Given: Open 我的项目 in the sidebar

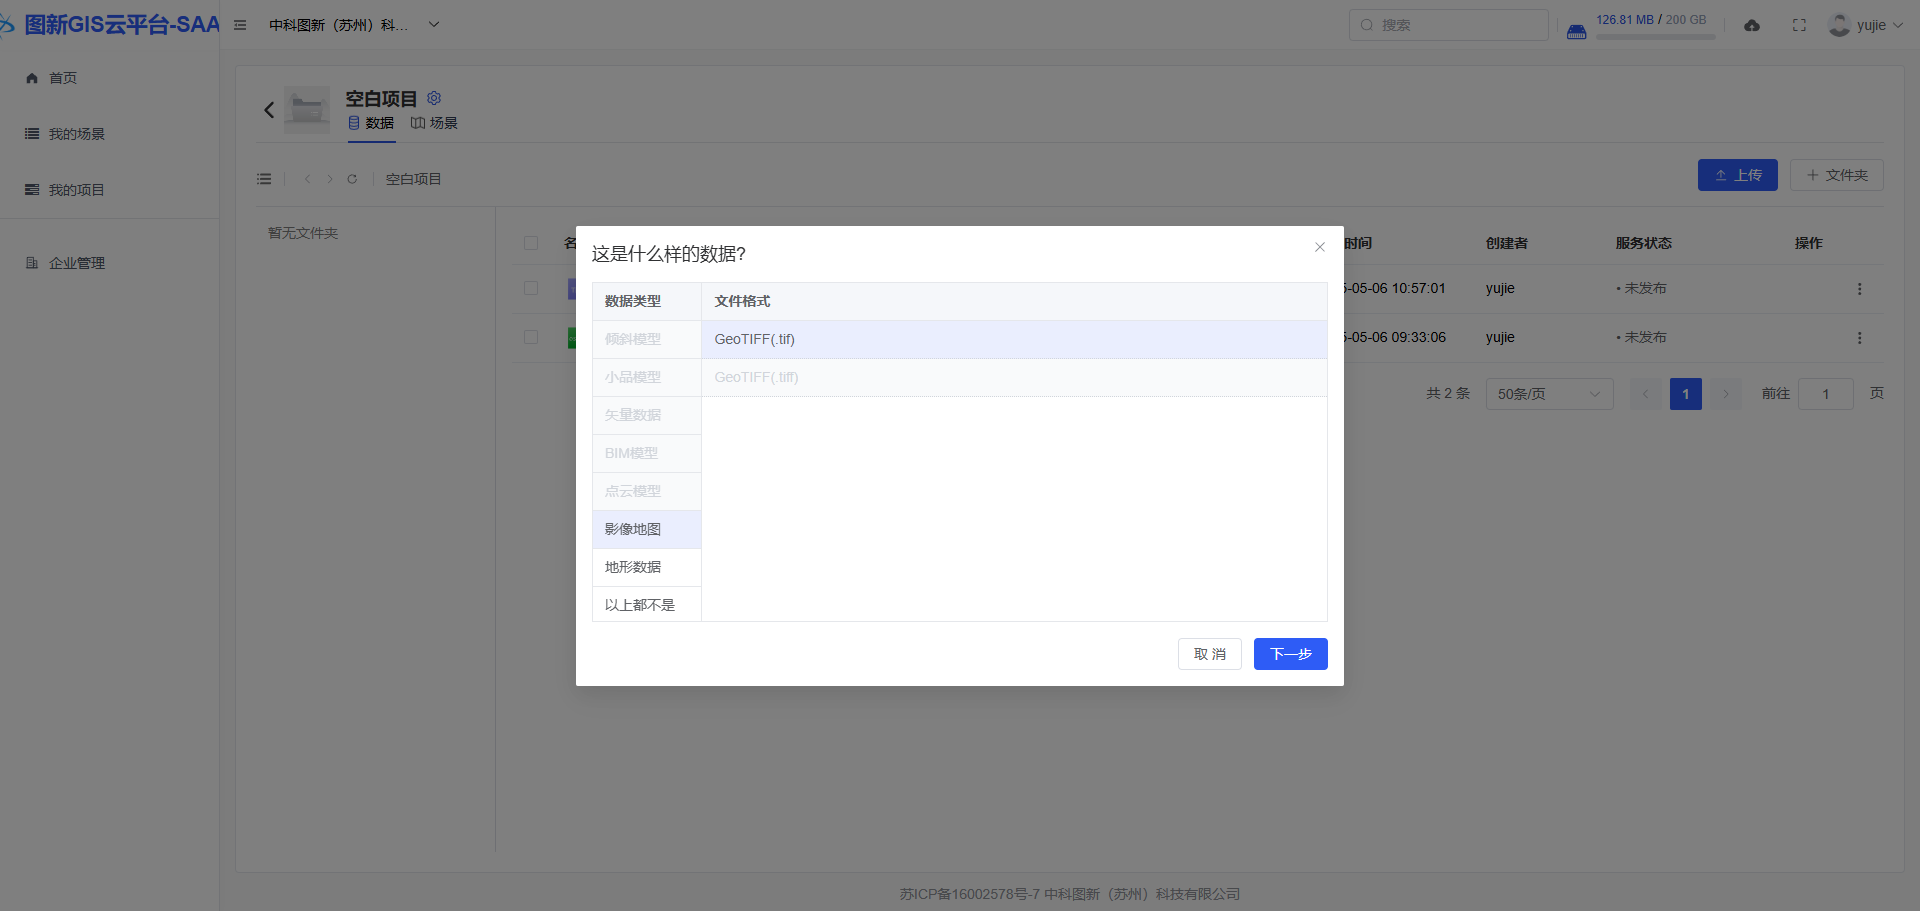Looking at the screenshot, I should [x=76, y=190].
